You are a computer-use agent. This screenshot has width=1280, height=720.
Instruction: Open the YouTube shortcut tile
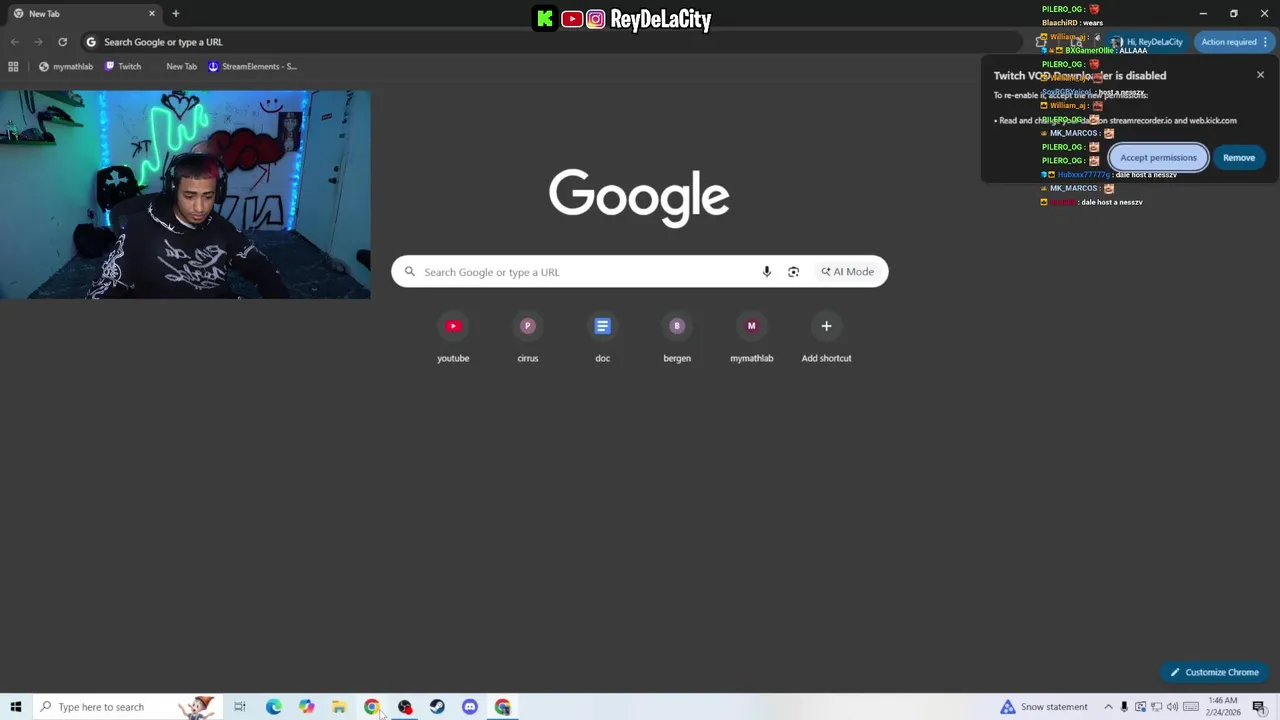(453, 338)
